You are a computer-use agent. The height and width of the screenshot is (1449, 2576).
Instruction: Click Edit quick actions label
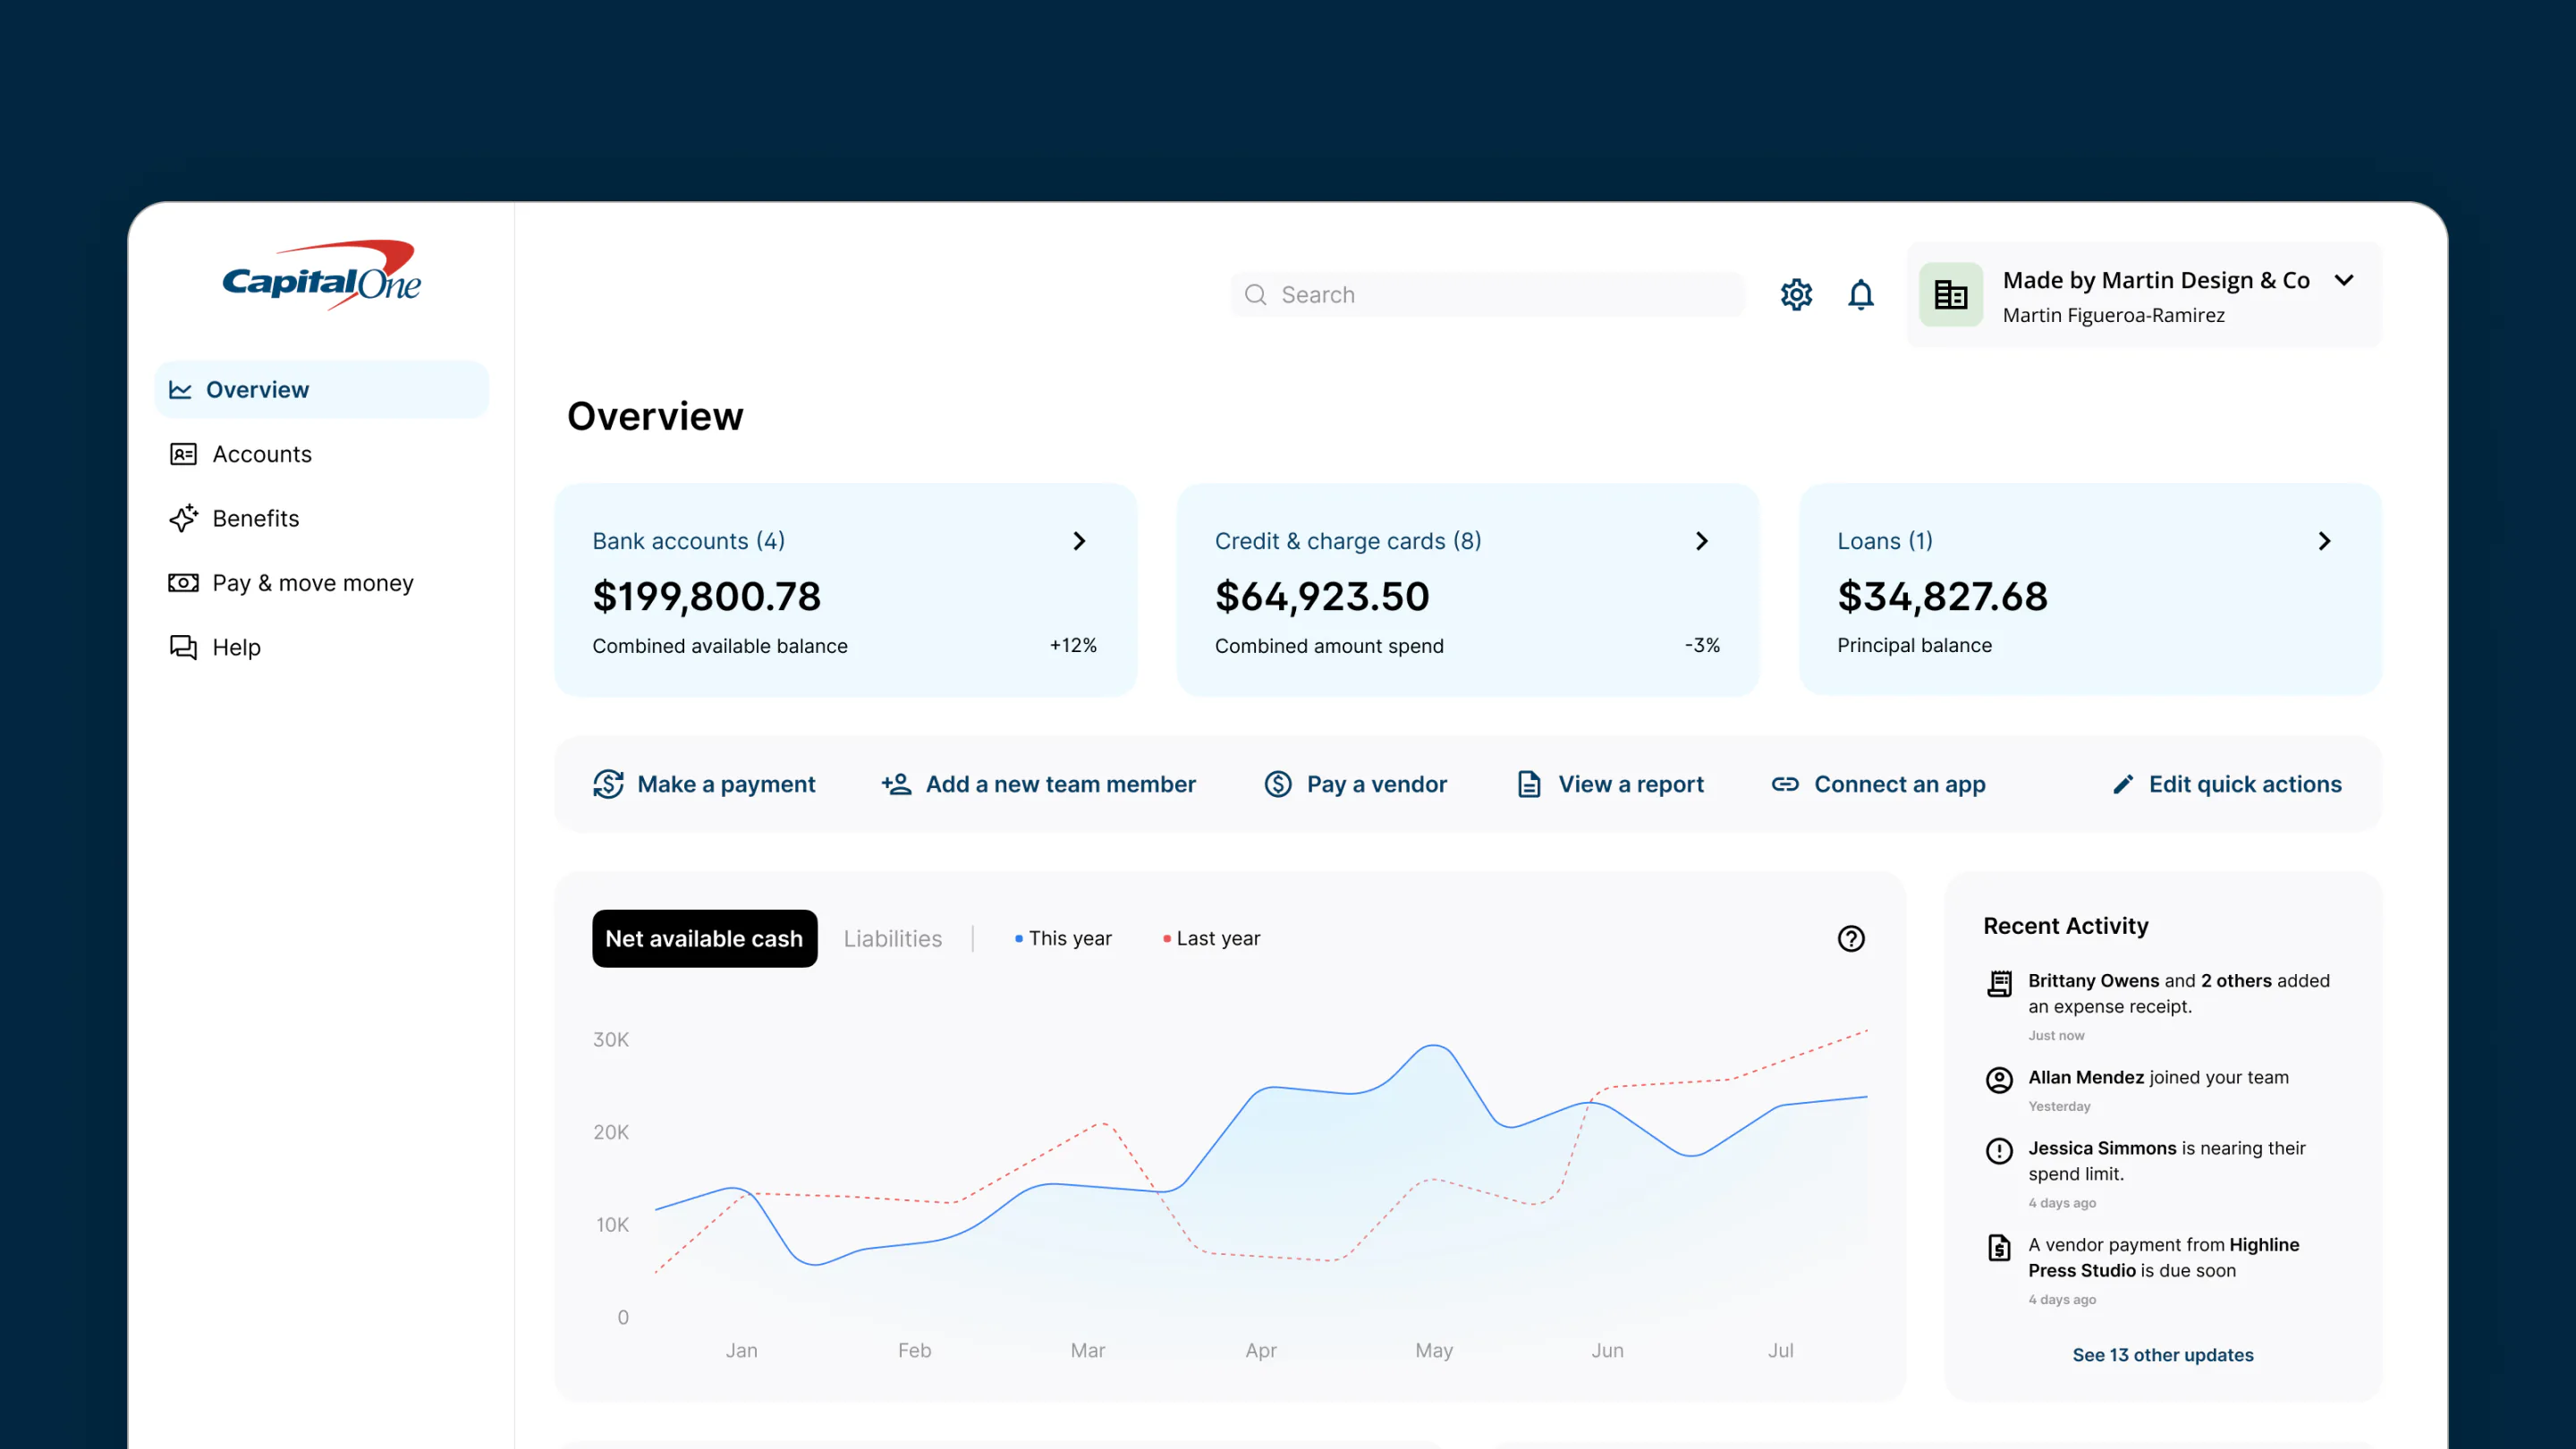tap(2245, 784)
